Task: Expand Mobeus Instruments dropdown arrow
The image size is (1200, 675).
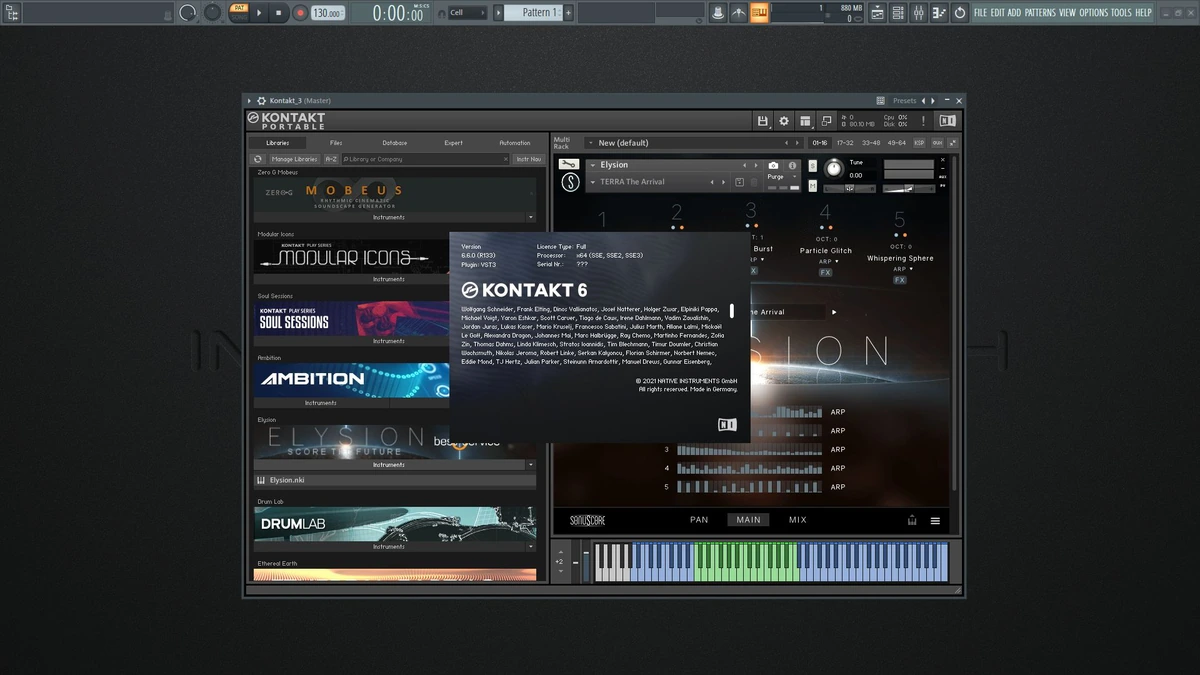Action: pyautogui.click(x=531, y=217)
